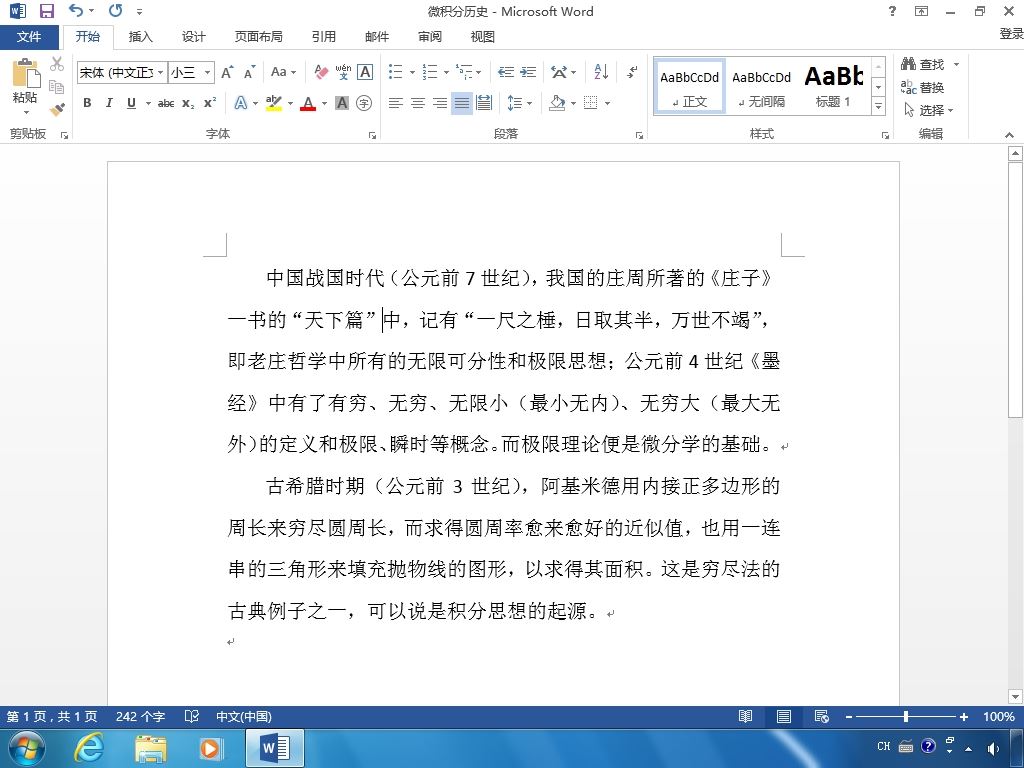The image size is (1024, 768).
Task: Align text left
Action: 395,103
